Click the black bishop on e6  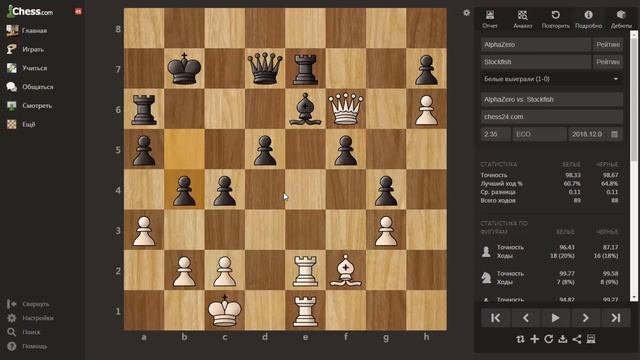click(305, 109)
